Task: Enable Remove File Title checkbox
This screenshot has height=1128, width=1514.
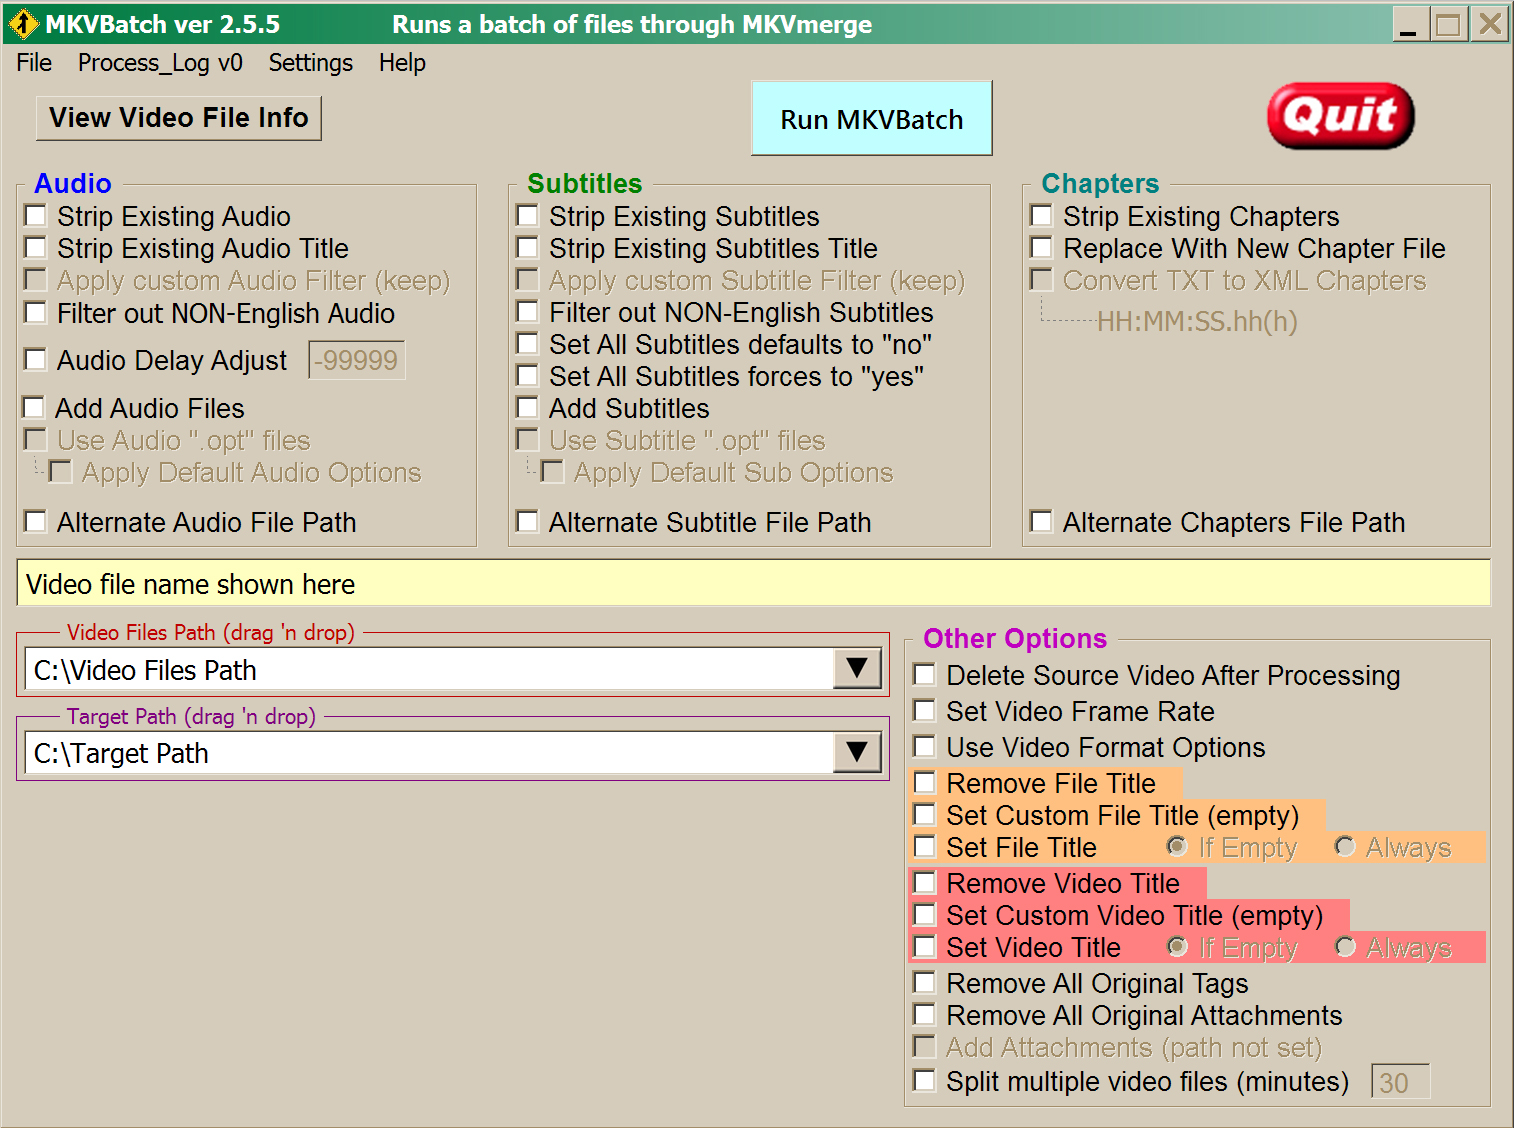Action: click(x=926, y=783)
